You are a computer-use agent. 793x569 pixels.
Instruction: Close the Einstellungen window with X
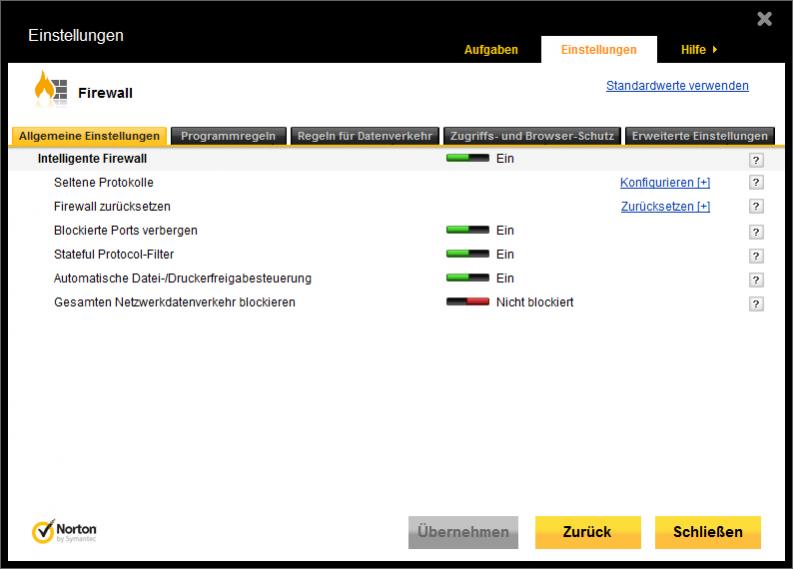(765, 19)
